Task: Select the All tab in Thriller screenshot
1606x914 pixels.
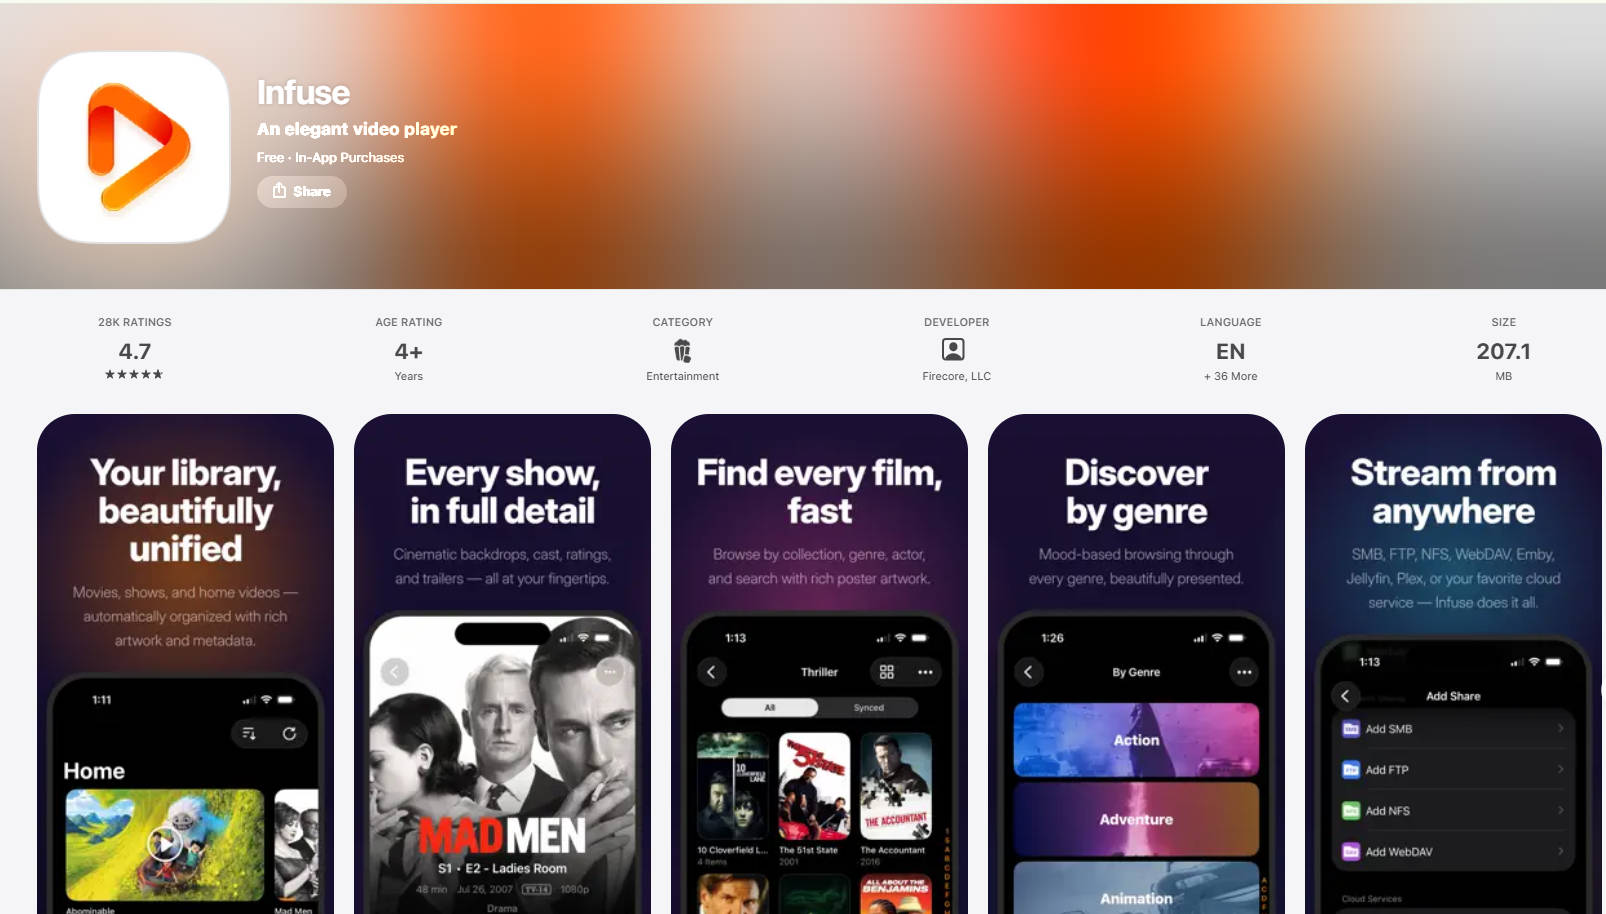Action: 770,707
